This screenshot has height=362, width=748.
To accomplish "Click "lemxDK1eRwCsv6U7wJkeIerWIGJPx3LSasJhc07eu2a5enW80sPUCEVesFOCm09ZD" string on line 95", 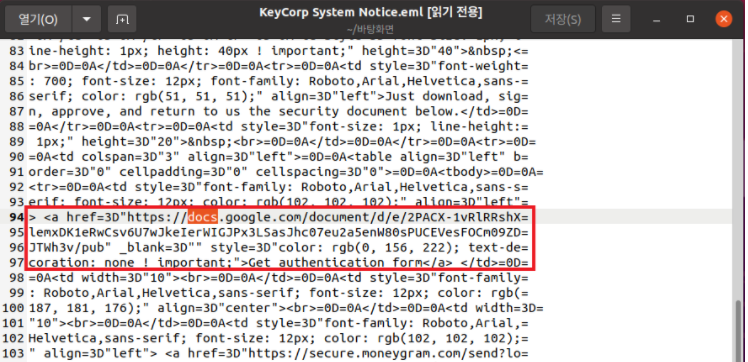I will 275,233.
